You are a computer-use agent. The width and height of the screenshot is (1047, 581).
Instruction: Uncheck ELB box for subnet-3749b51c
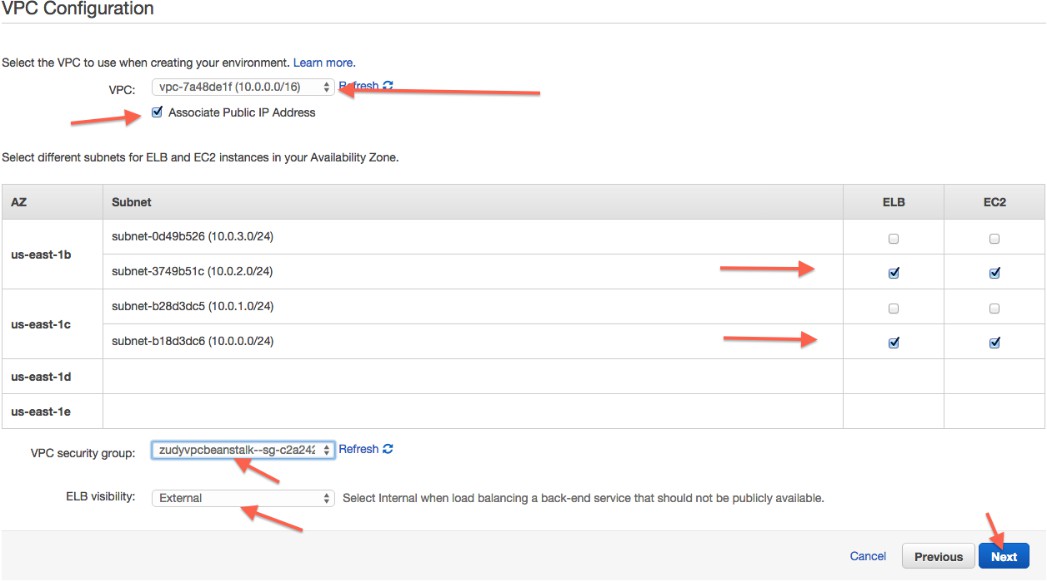coord(894,273)
